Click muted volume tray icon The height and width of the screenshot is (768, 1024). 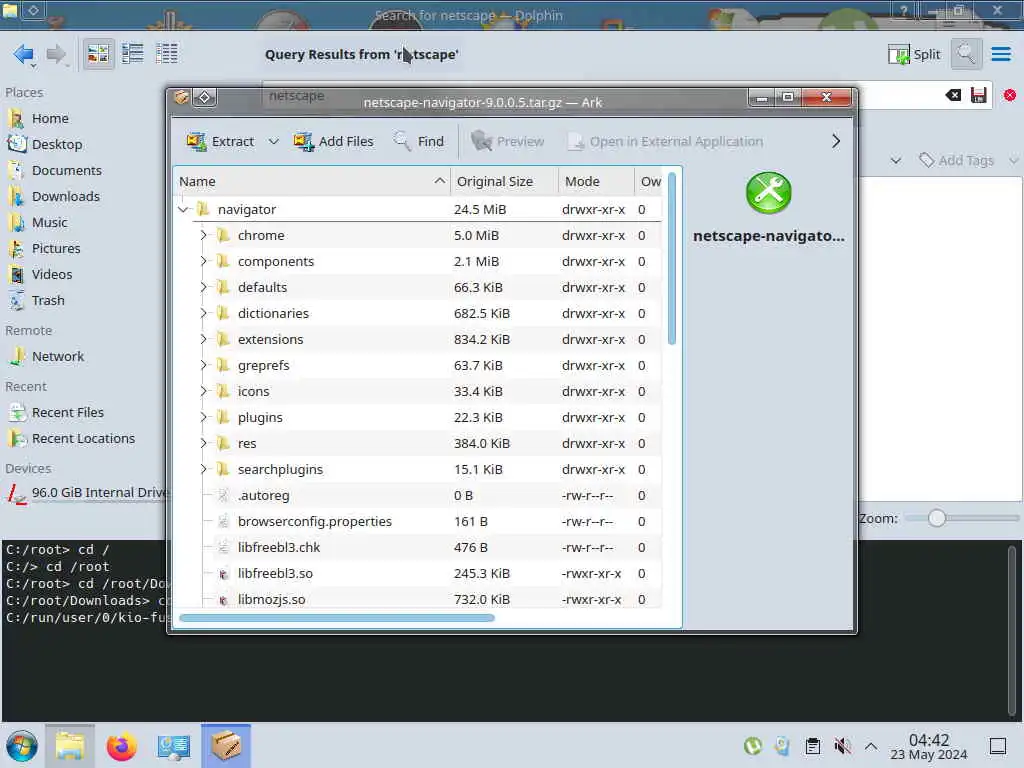coord(842,746)
